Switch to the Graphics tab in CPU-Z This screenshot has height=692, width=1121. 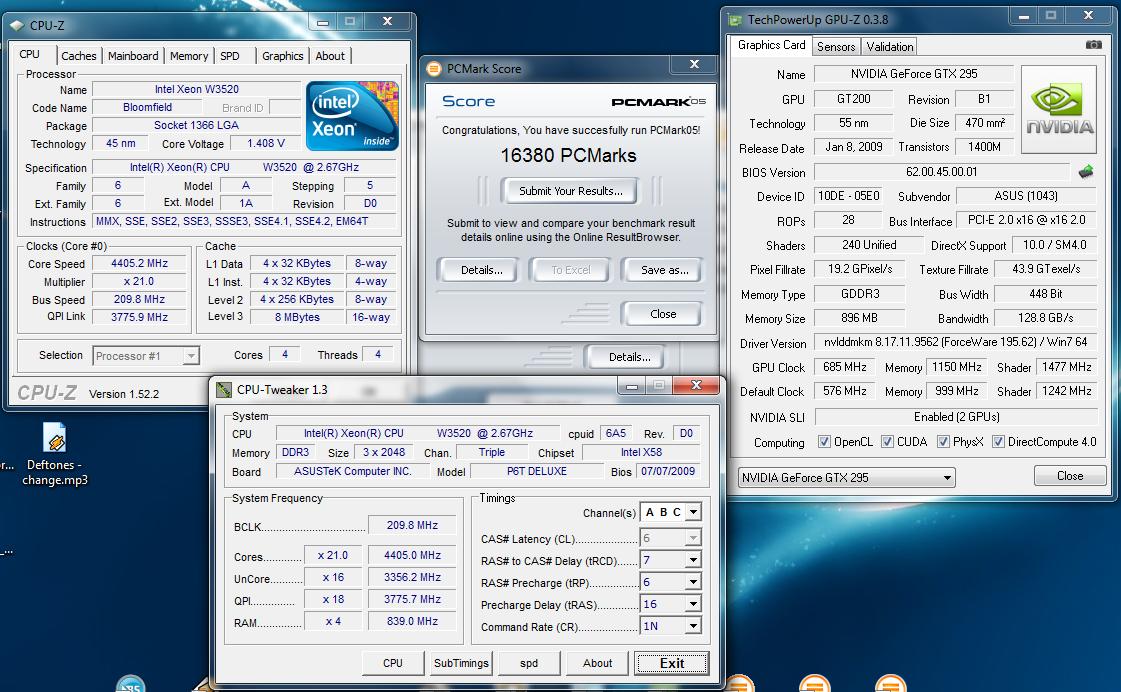(282, 56)
